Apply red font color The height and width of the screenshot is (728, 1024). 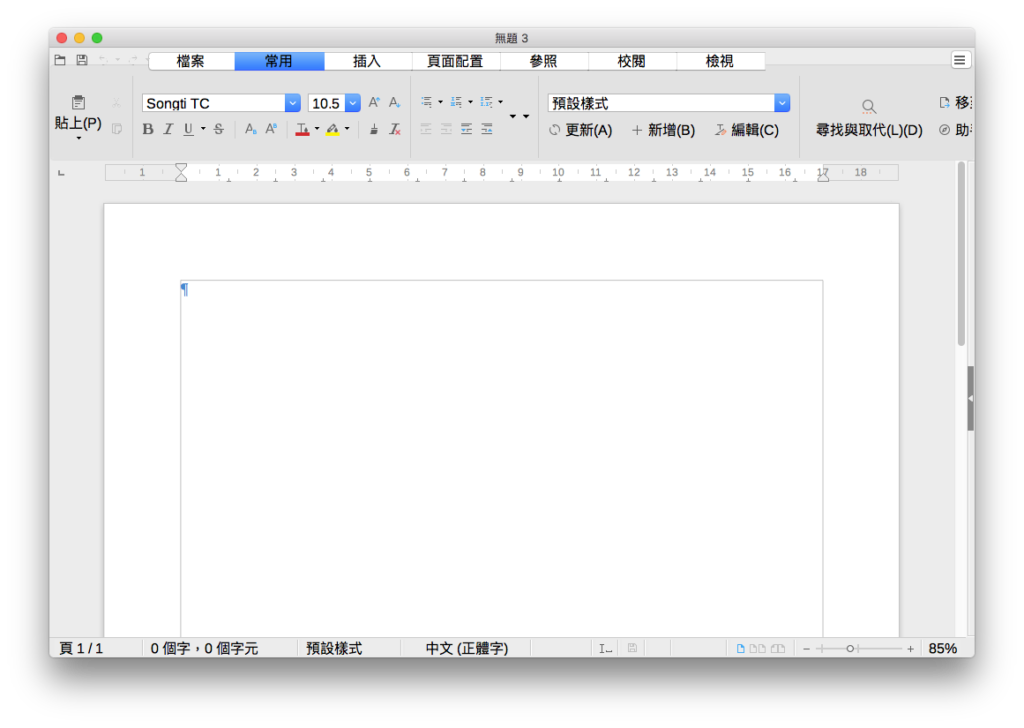[302, 129]
